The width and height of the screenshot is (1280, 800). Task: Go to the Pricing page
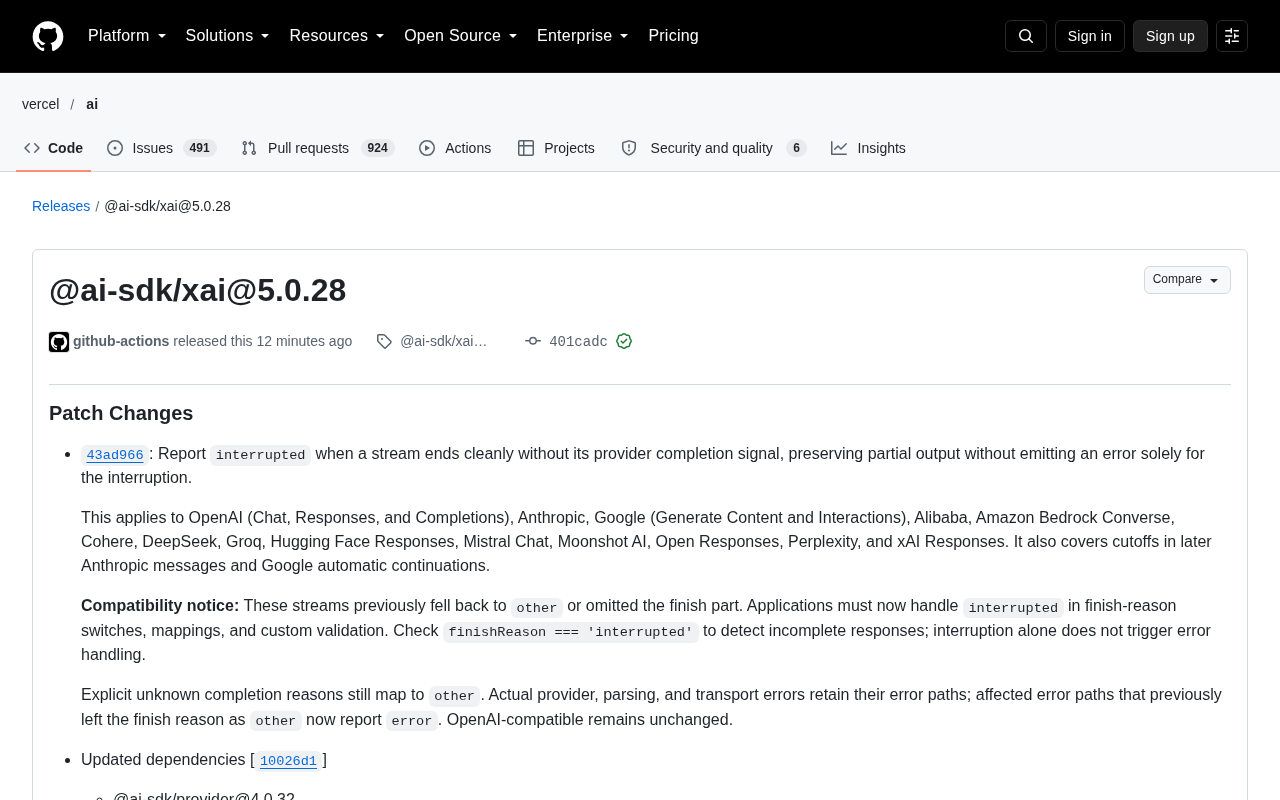pyautogui.click(x=674, y=36)
